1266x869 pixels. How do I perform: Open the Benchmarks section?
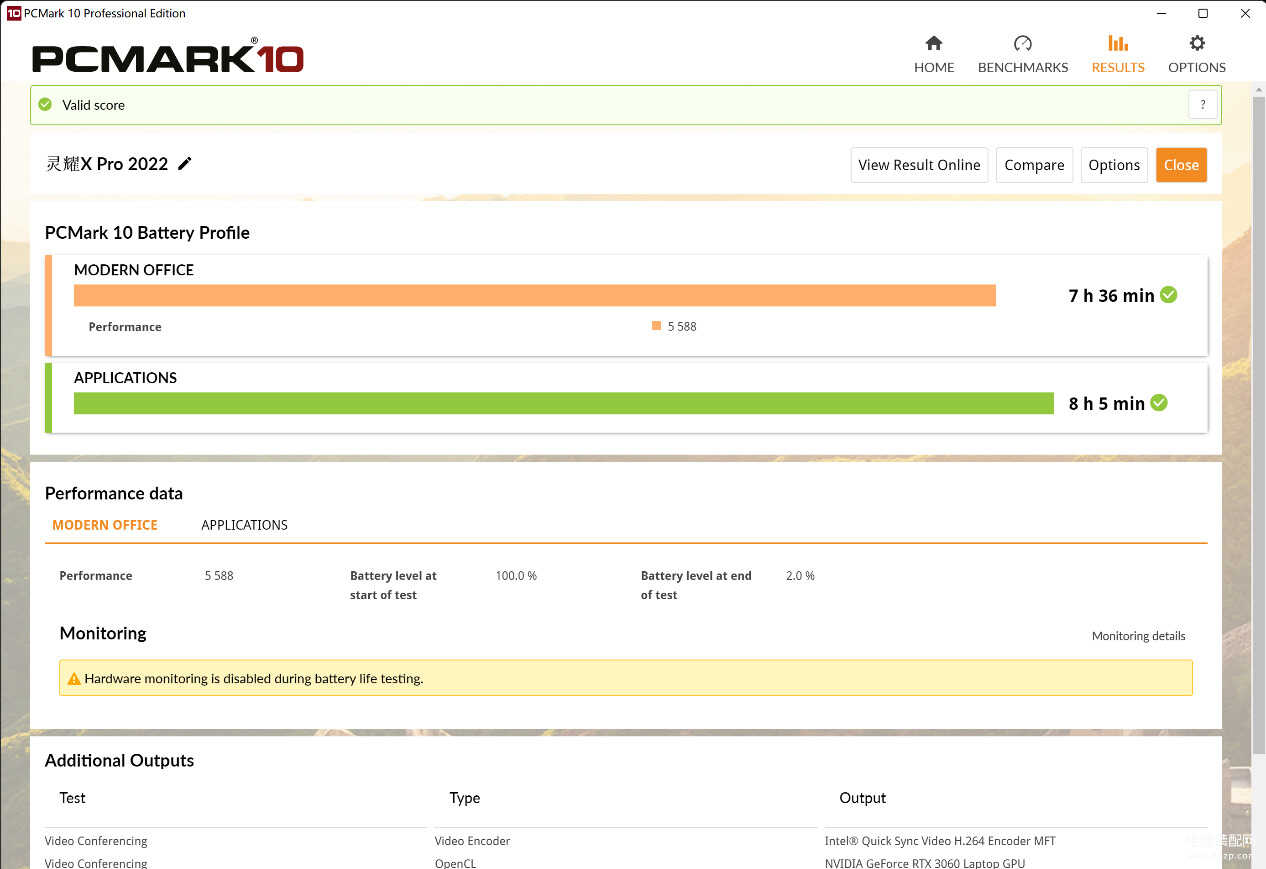click(1023, 55)
